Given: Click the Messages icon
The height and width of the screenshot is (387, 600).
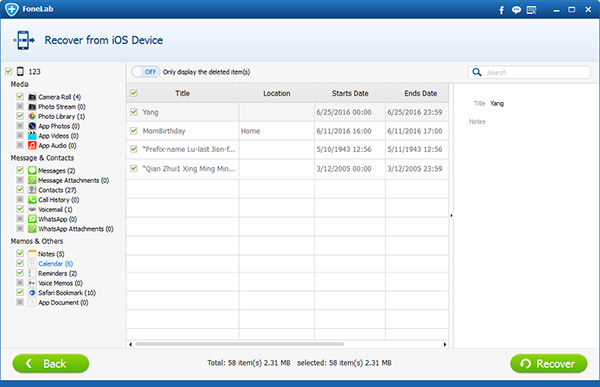Looking at the screenshot, I should click(x=32, y=170).
